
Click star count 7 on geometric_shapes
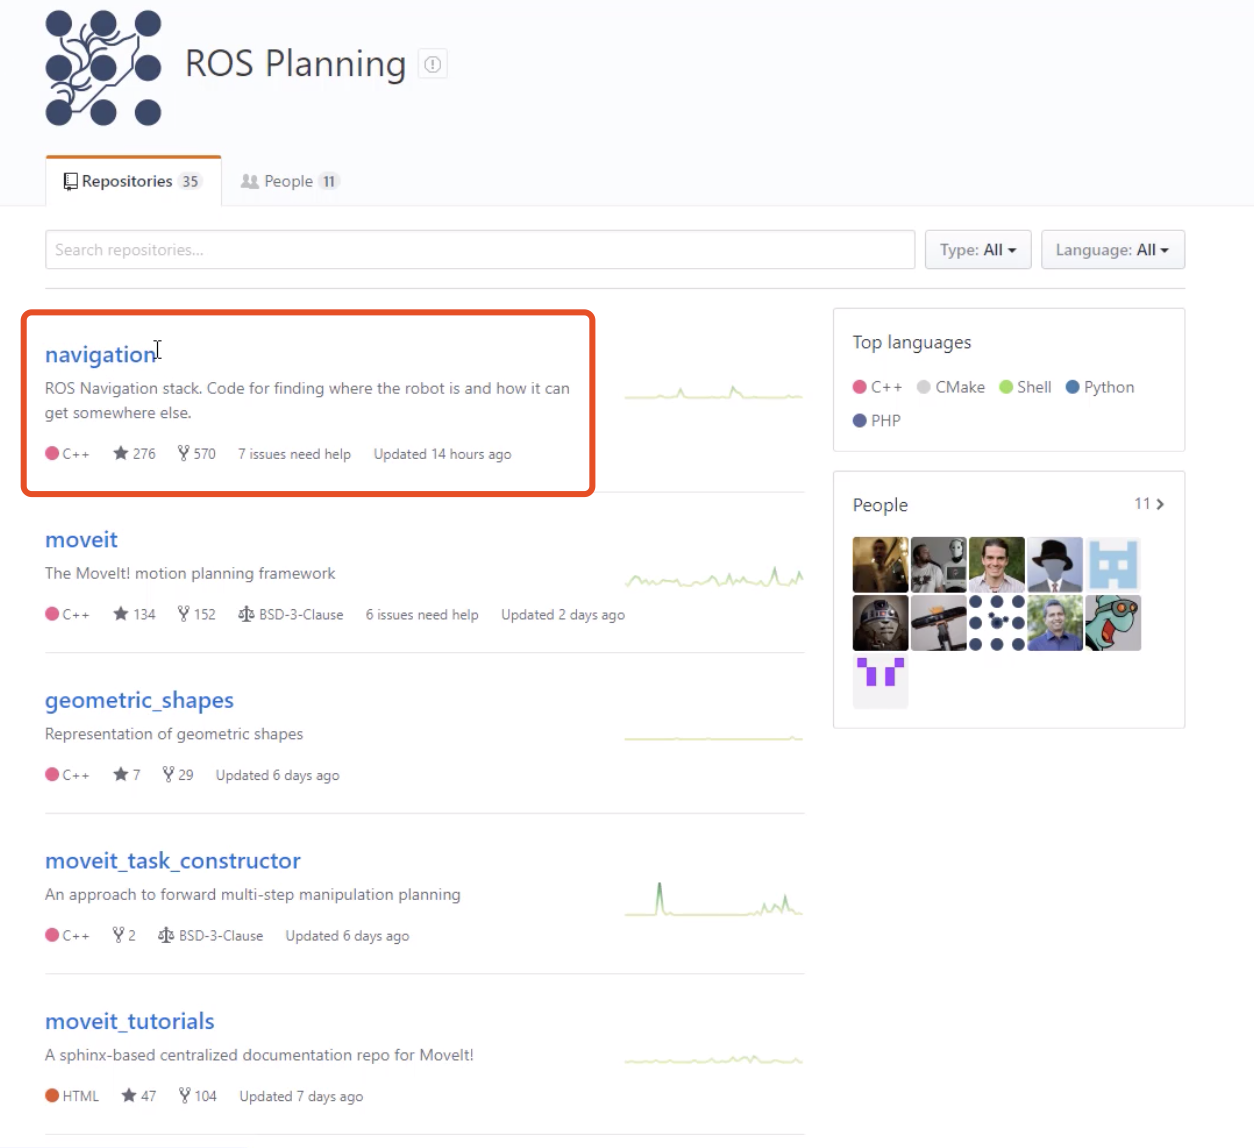(x=126, y=775)
